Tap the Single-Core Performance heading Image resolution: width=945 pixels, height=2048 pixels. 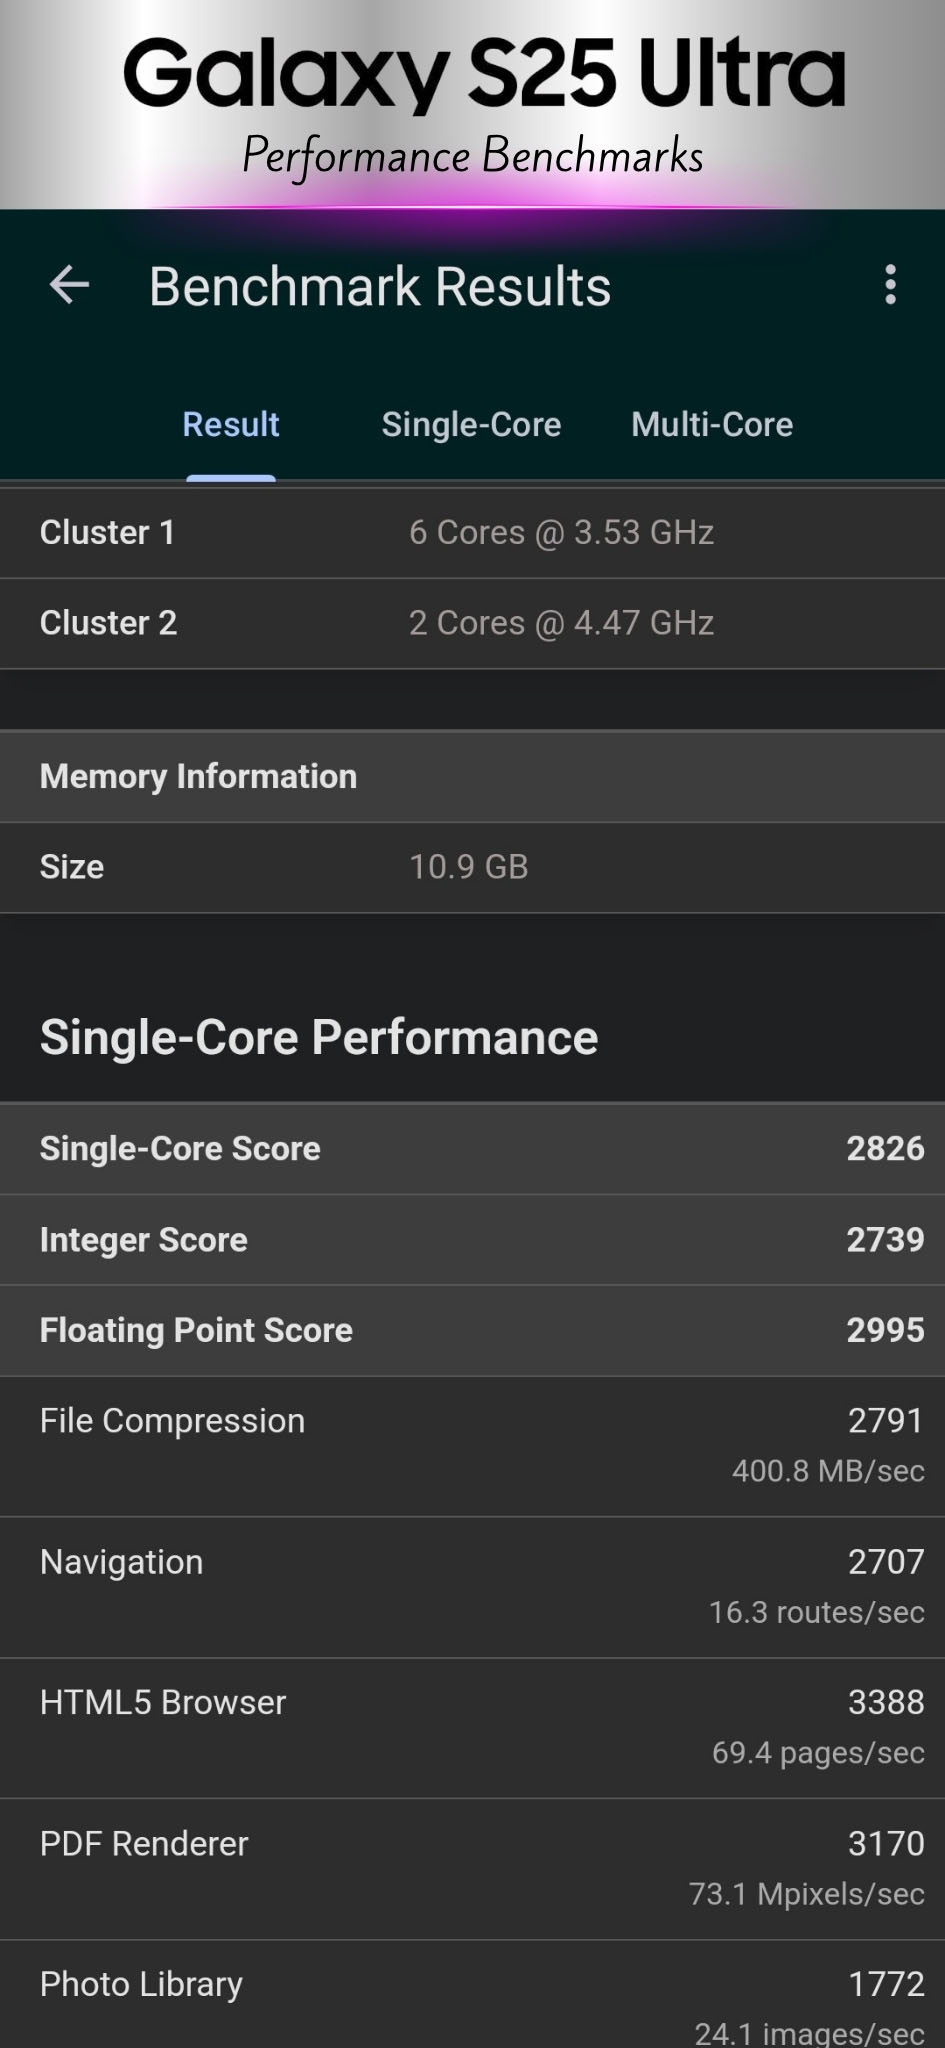click(x=319, y=1037)
